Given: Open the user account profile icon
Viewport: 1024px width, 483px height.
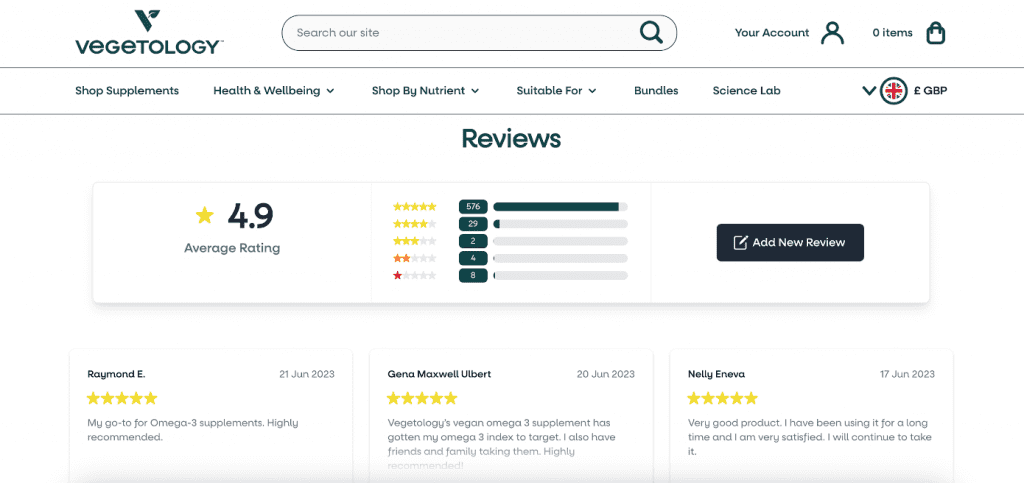Looking at the screenshot, I should coord(832,33).
